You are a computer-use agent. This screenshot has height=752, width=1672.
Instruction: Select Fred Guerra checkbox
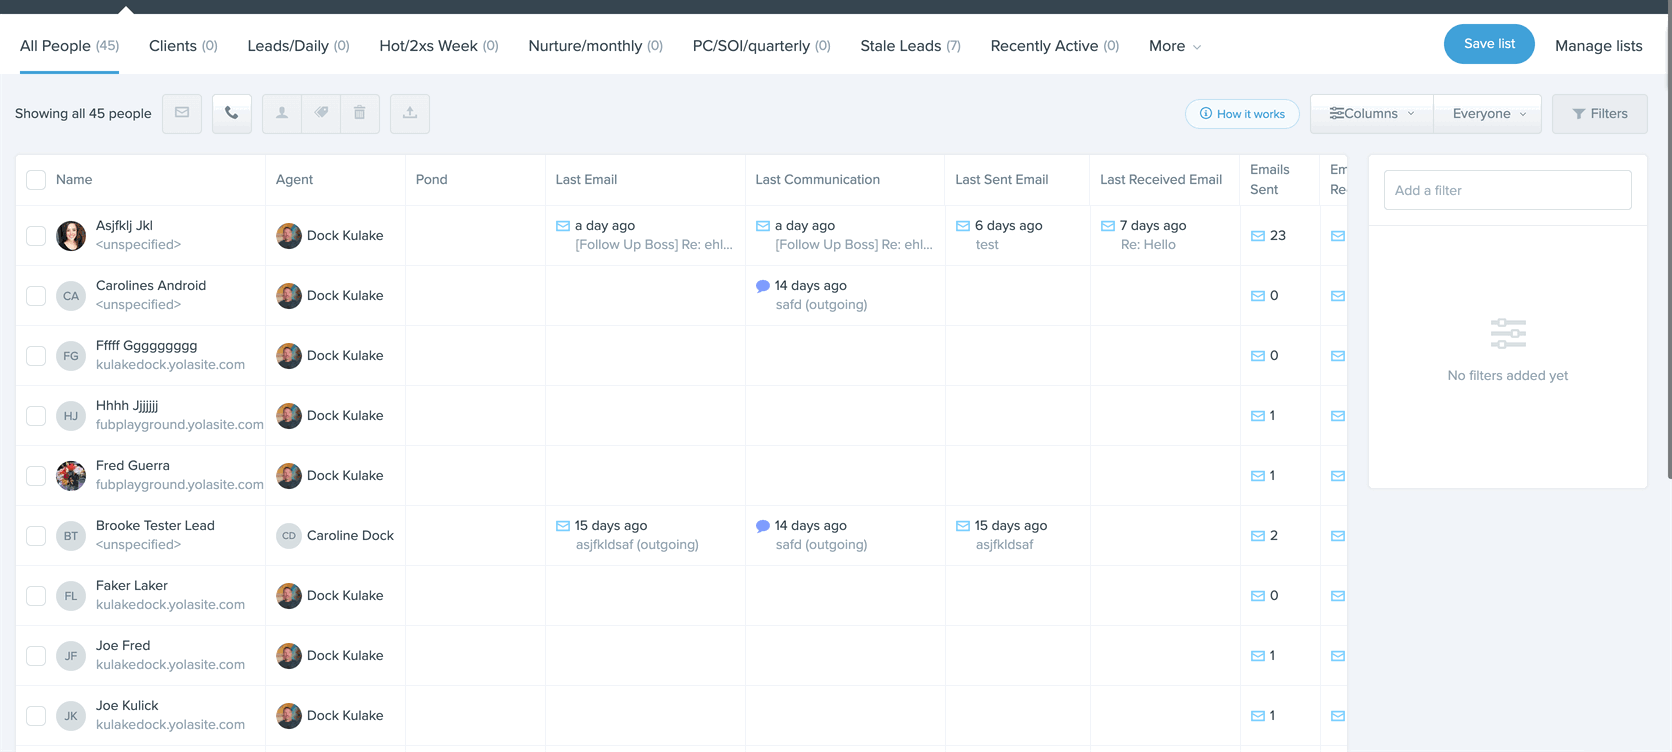click(x=36, y=476)
